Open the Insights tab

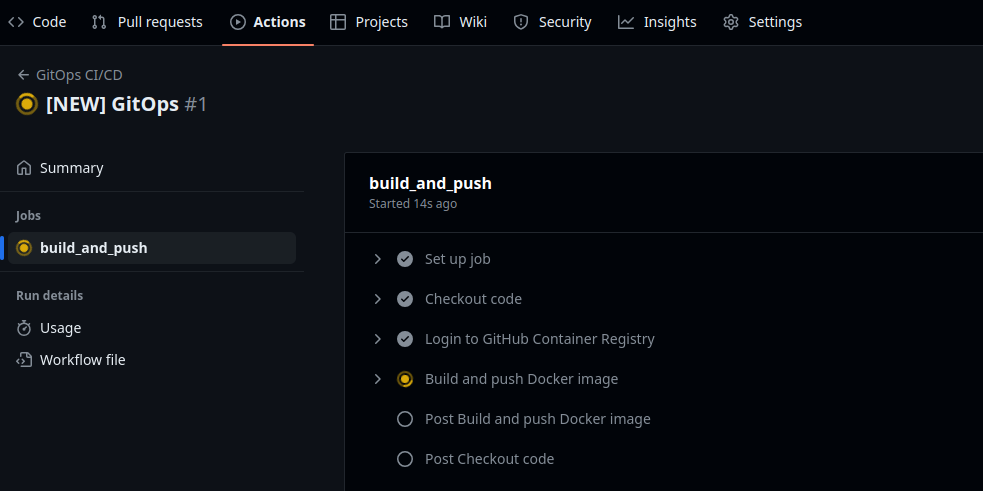[x=657, y=22]
